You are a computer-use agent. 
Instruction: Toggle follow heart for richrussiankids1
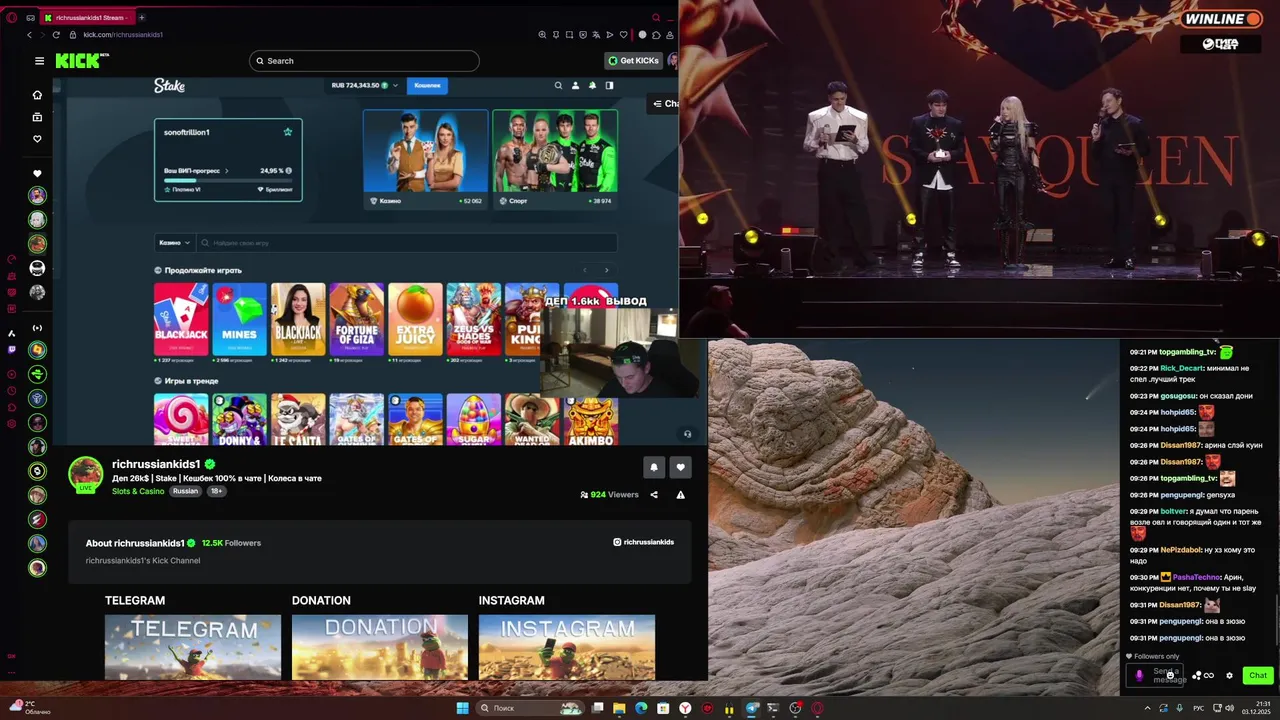tap(681, 467)
